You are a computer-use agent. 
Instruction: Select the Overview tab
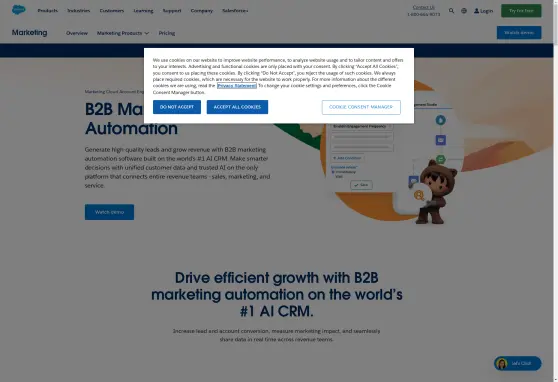77,33
